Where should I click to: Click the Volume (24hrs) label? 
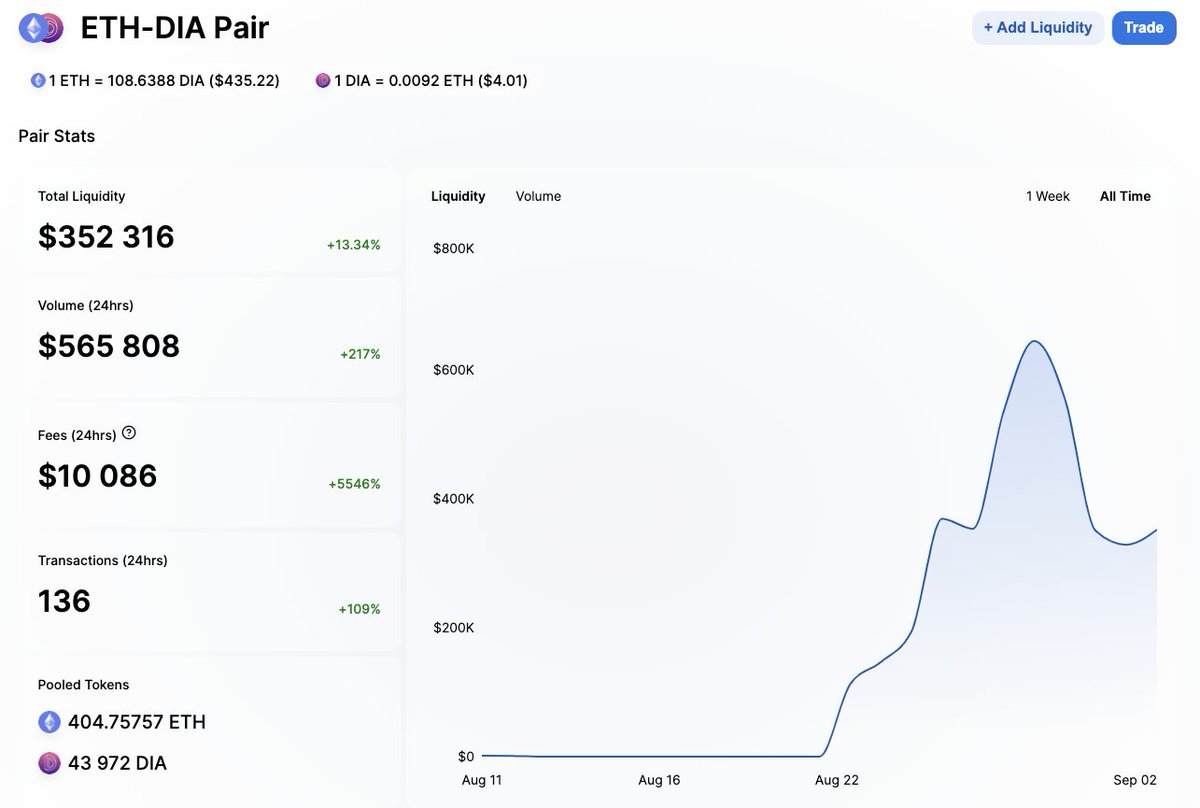86,305
